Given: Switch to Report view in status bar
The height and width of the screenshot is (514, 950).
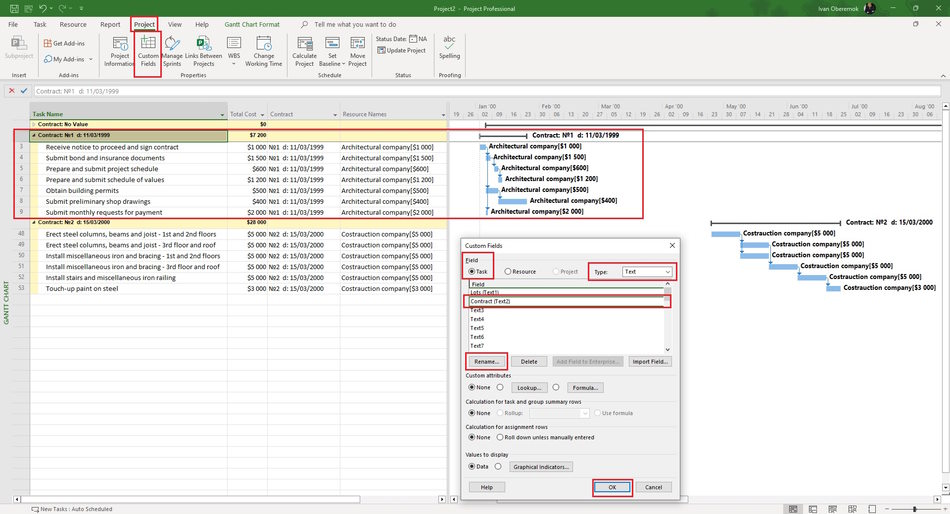Looking at the screenshot, I should (872, 509).
